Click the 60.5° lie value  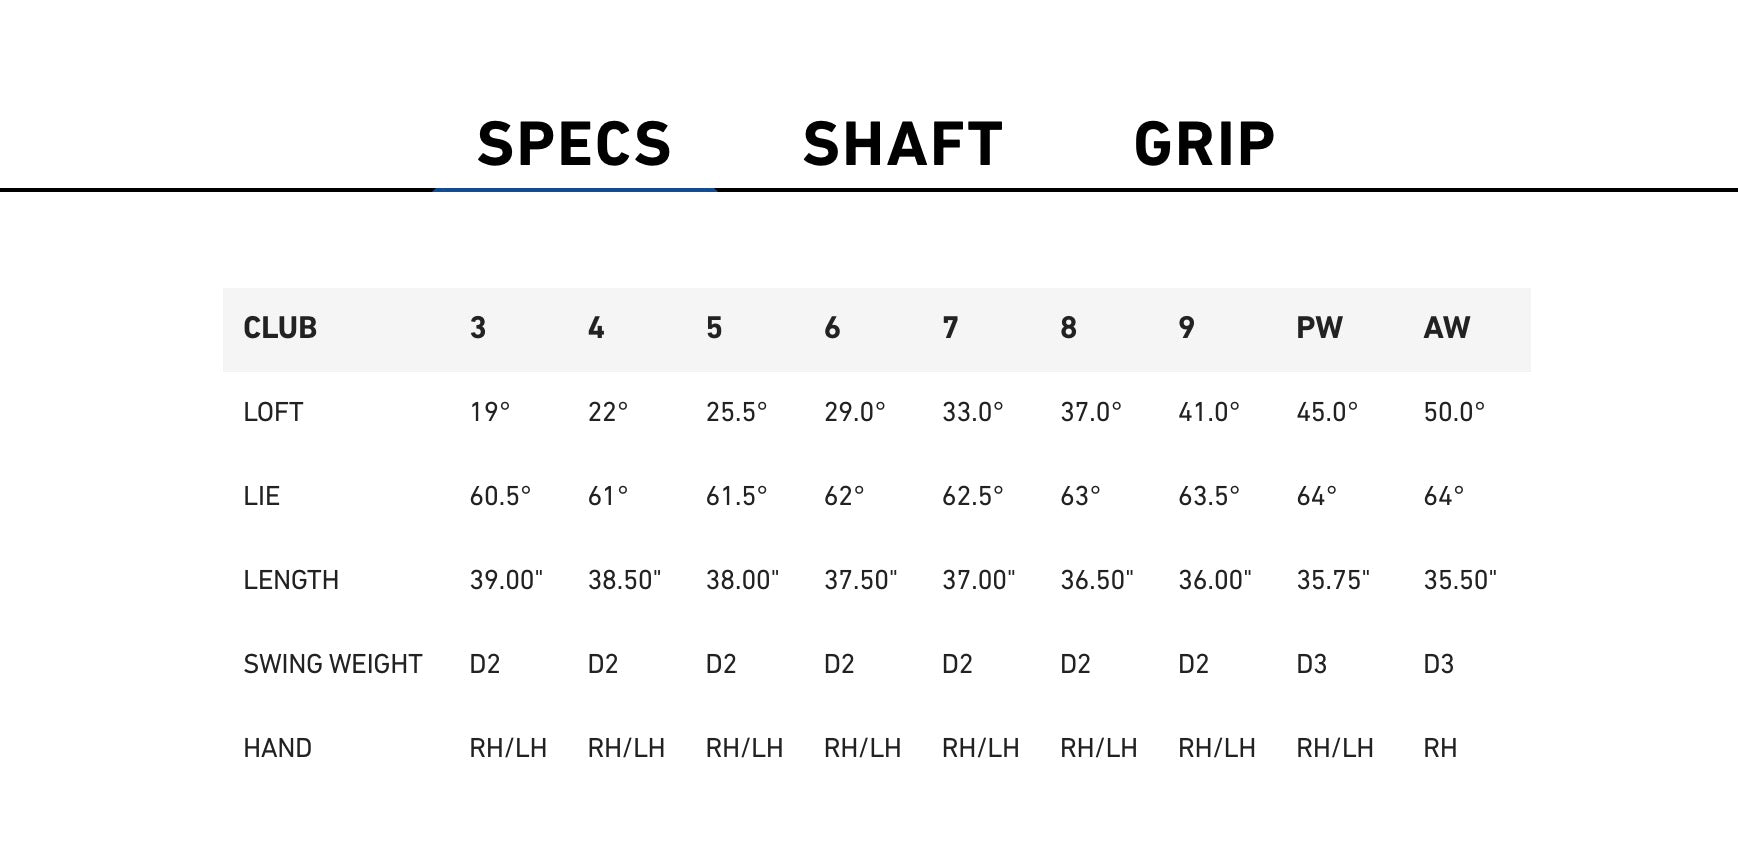point(500,496)
